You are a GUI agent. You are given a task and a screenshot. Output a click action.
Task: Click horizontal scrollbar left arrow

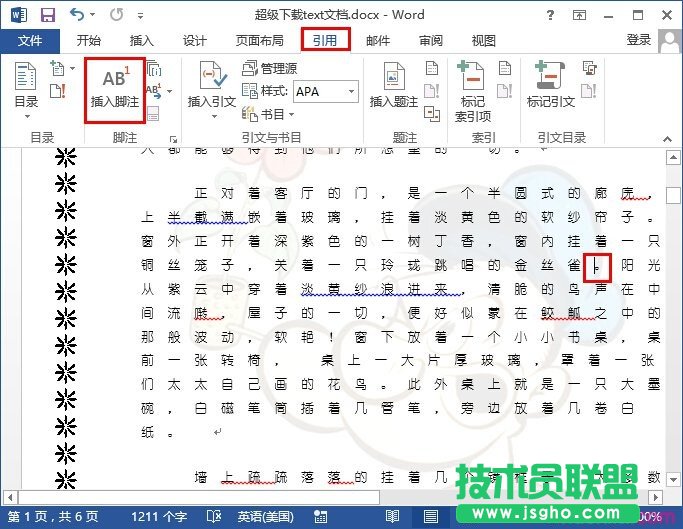coord(10,497)
